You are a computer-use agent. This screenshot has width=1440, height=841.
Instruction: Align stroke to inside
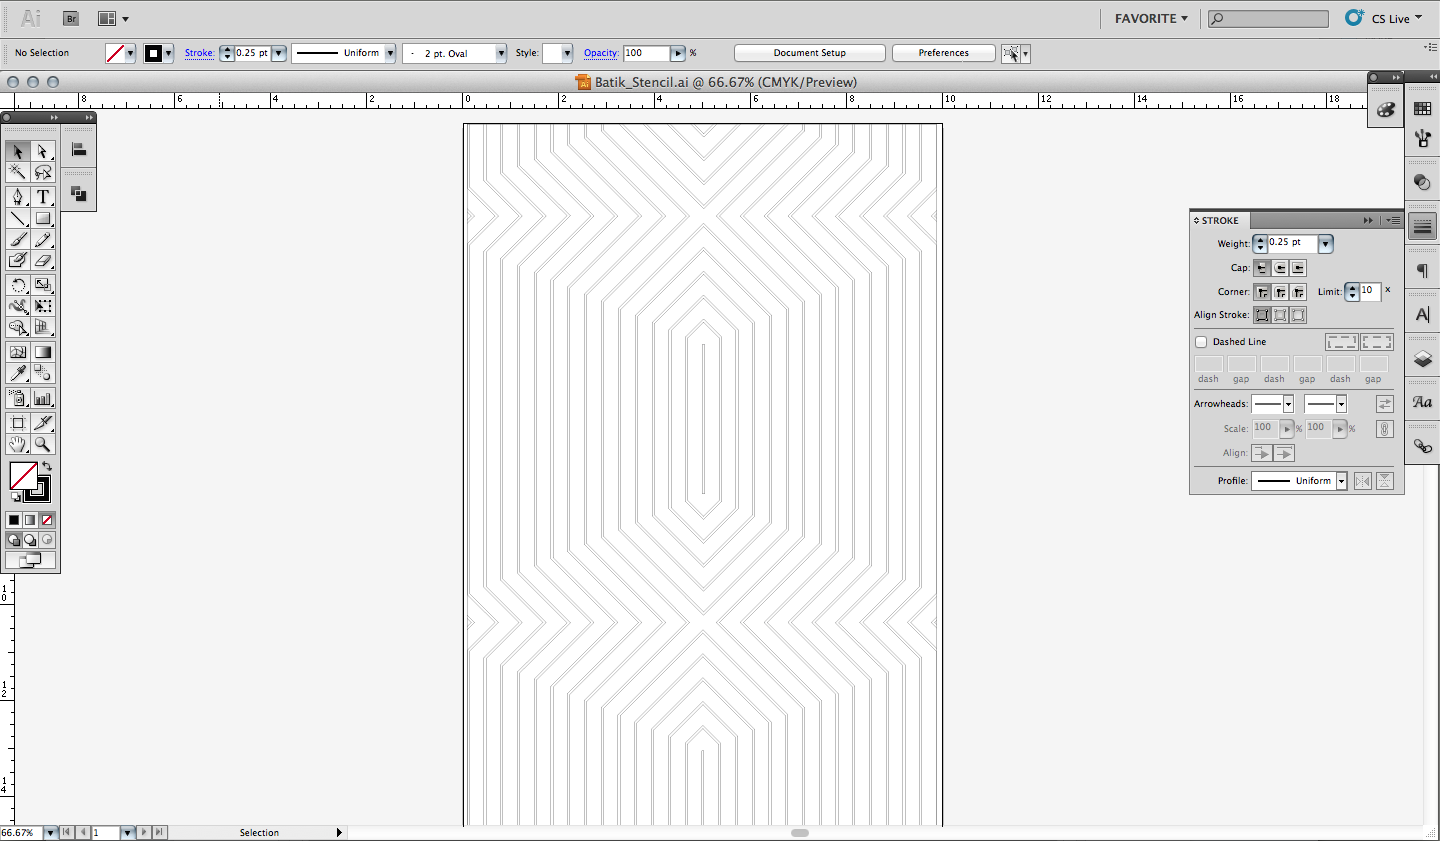[1280, 315]
